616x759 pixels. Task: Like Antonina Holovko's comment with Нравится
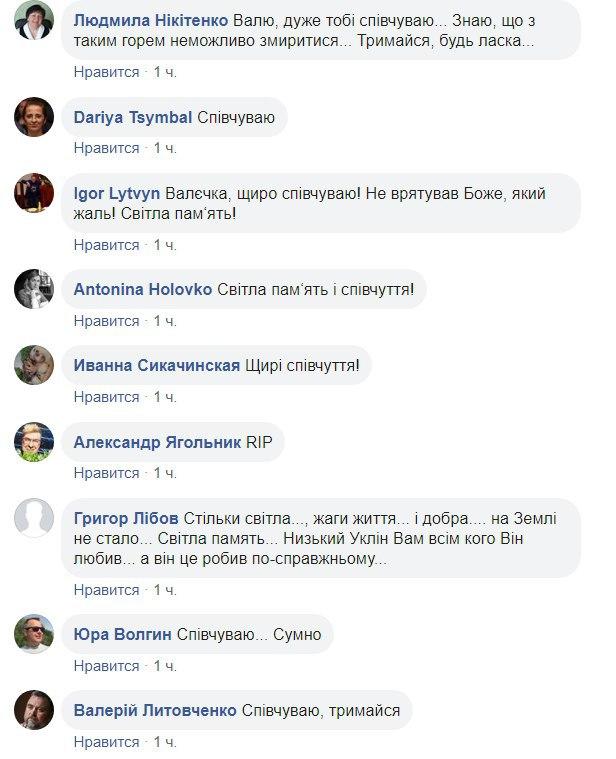pyautogui.click(x=106, y=321)
